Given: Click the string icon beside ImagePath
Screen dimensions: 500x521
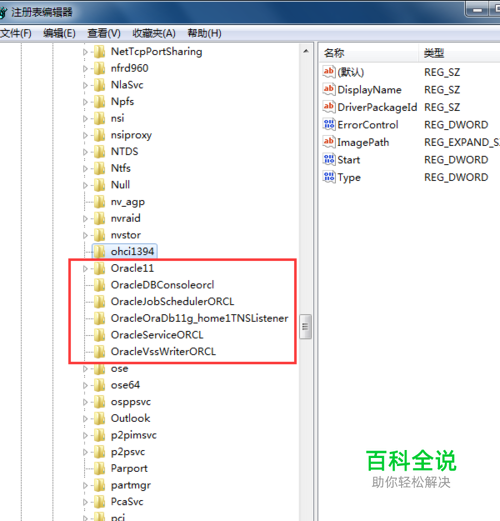Looking at the screenshot, I should [x=329, y=142].
